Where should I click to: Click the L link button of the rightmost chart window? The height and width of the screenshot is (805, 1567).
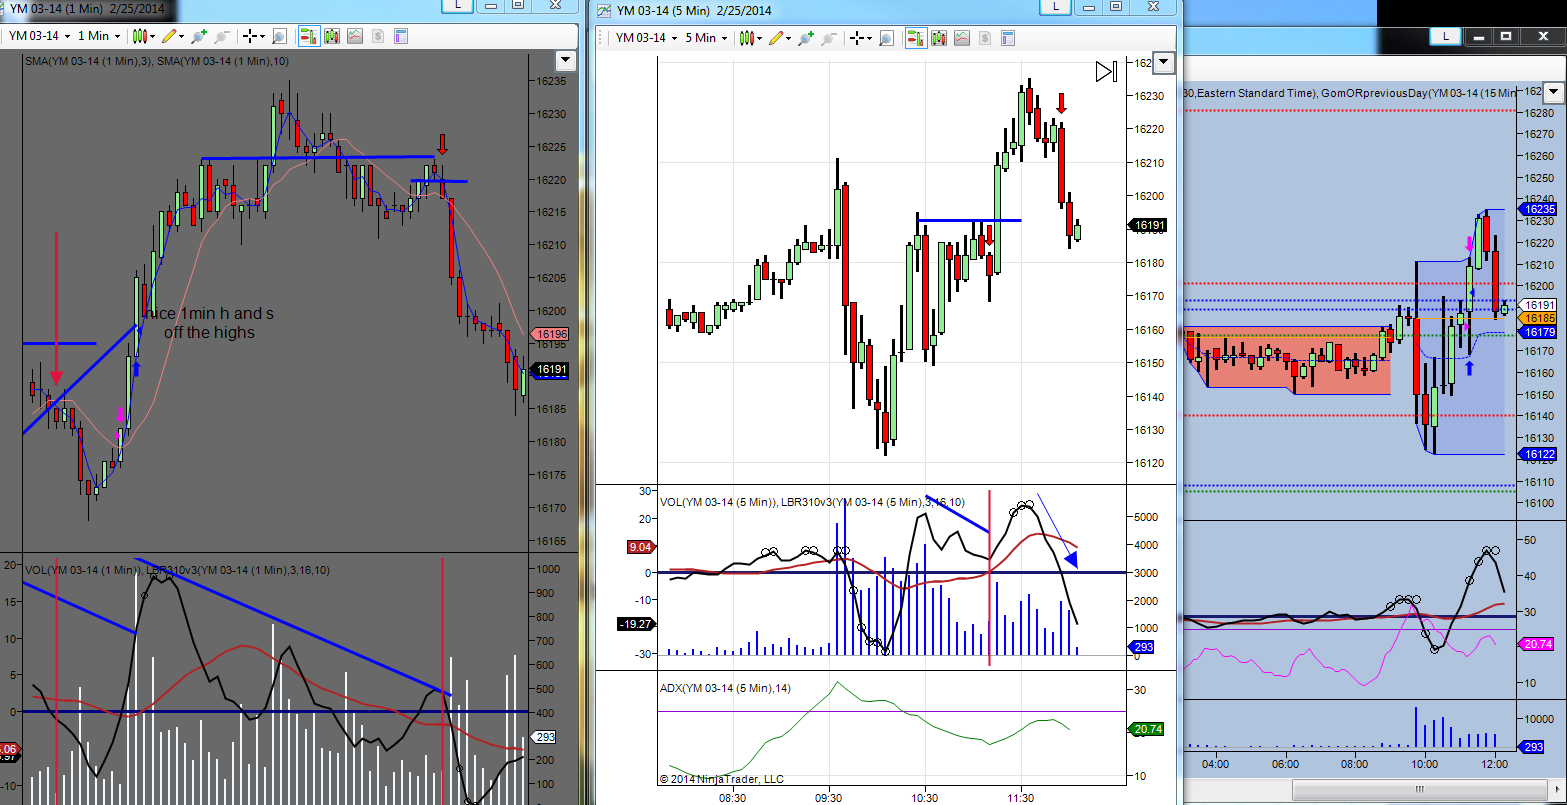point(1445,36)
